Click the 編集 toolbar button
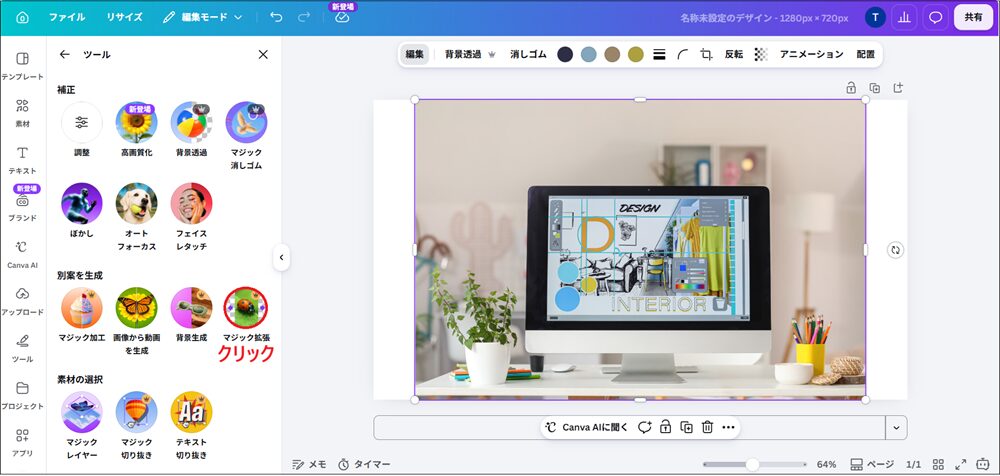The image size is (1000, 476). click(415, 55)
